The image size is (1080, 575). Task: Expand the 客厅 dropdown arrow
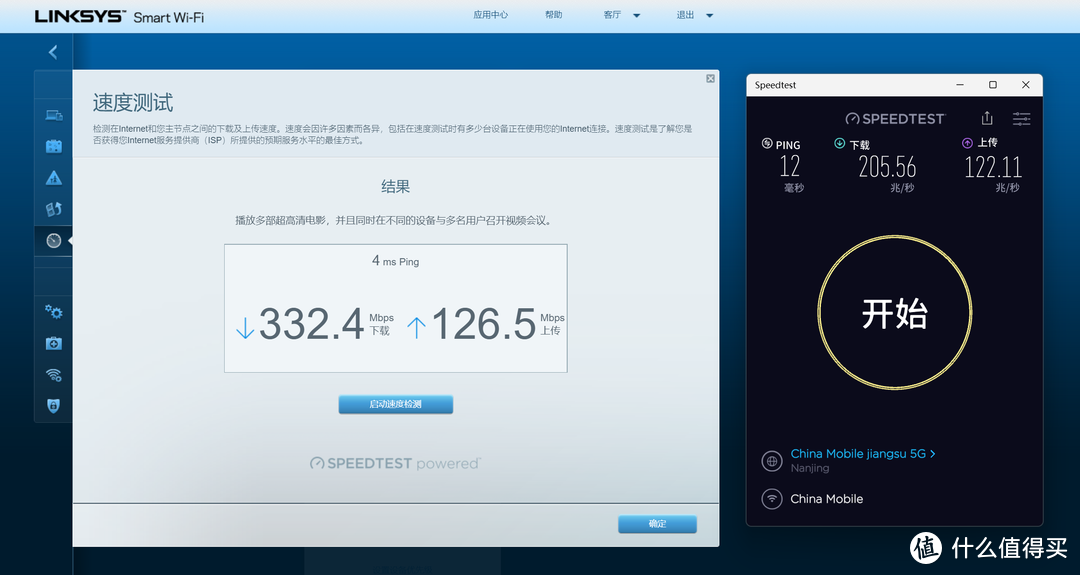[x=636, y=15]
